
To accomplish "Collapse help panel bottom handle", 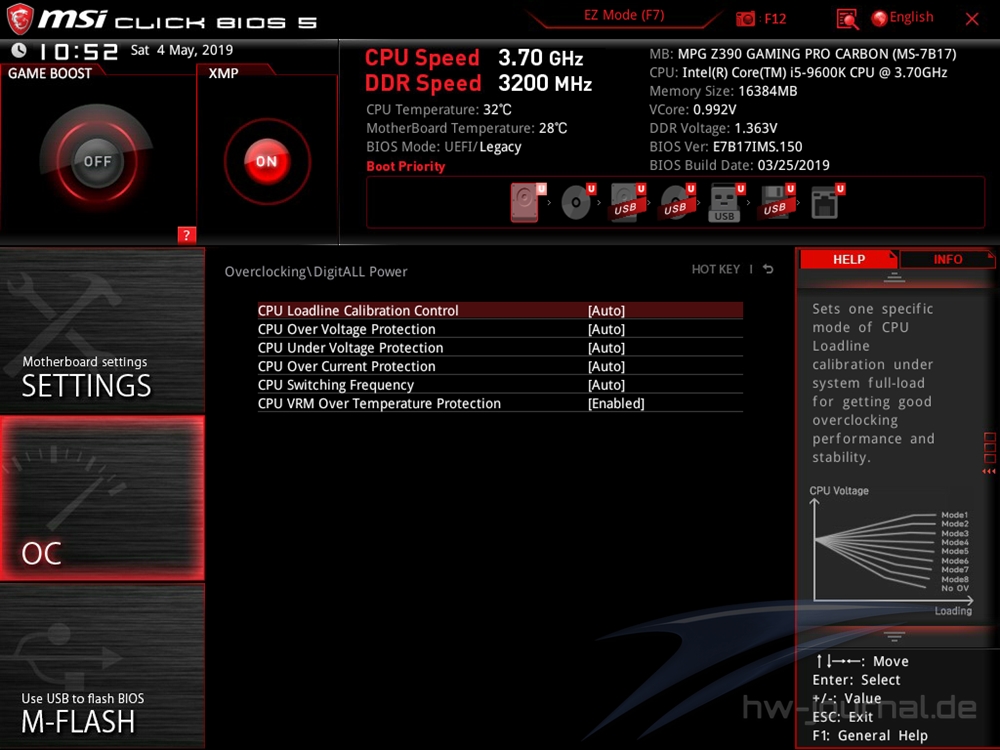I will coord(894,636).
